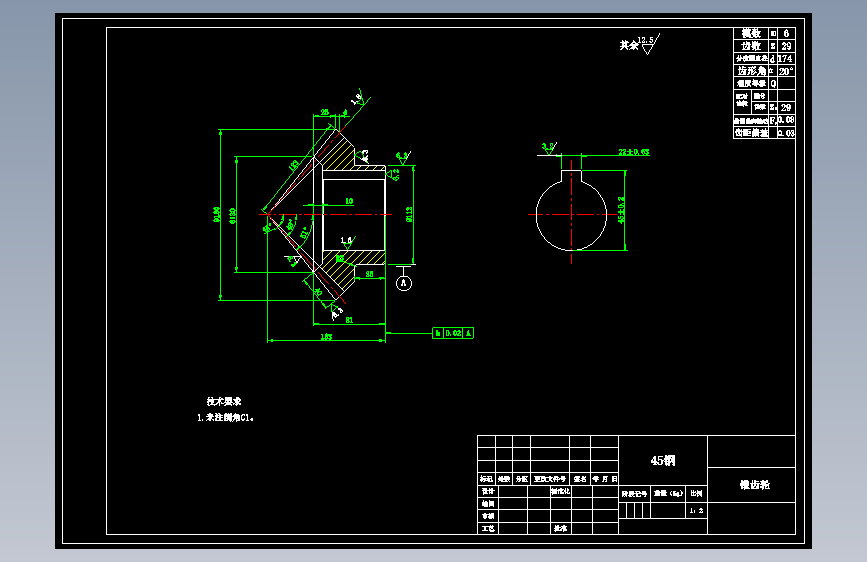Viewport: 867px width, 562px height.
Task: Click the keyway width dimension starting with '22±'
Action: [634, 152]
